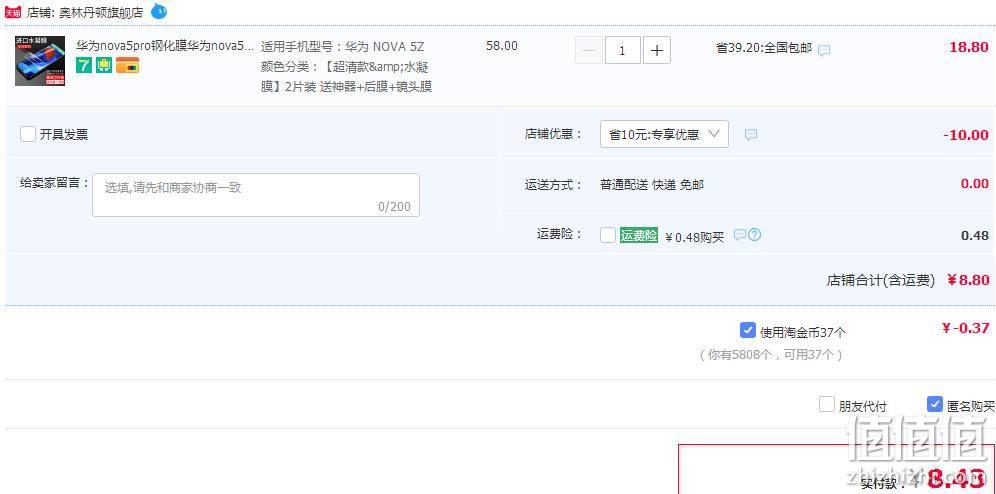Click the orange credit card badge icon
This screenshot has height=494, width=996.
pos(127,65)
